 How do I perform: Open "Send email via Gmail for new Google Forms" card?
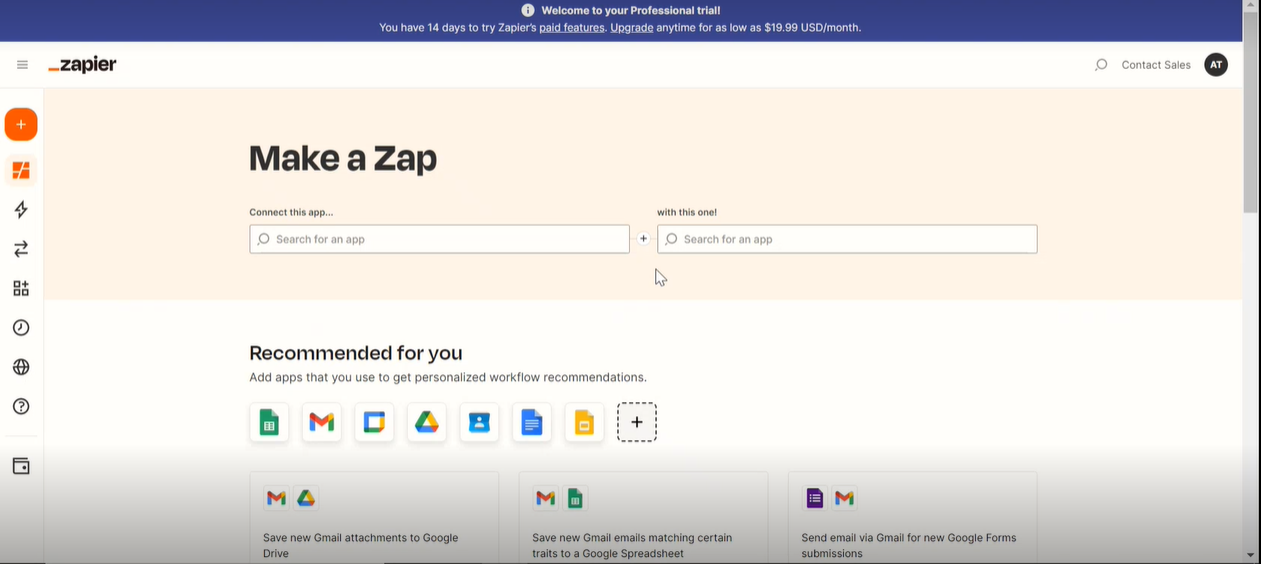912,518
